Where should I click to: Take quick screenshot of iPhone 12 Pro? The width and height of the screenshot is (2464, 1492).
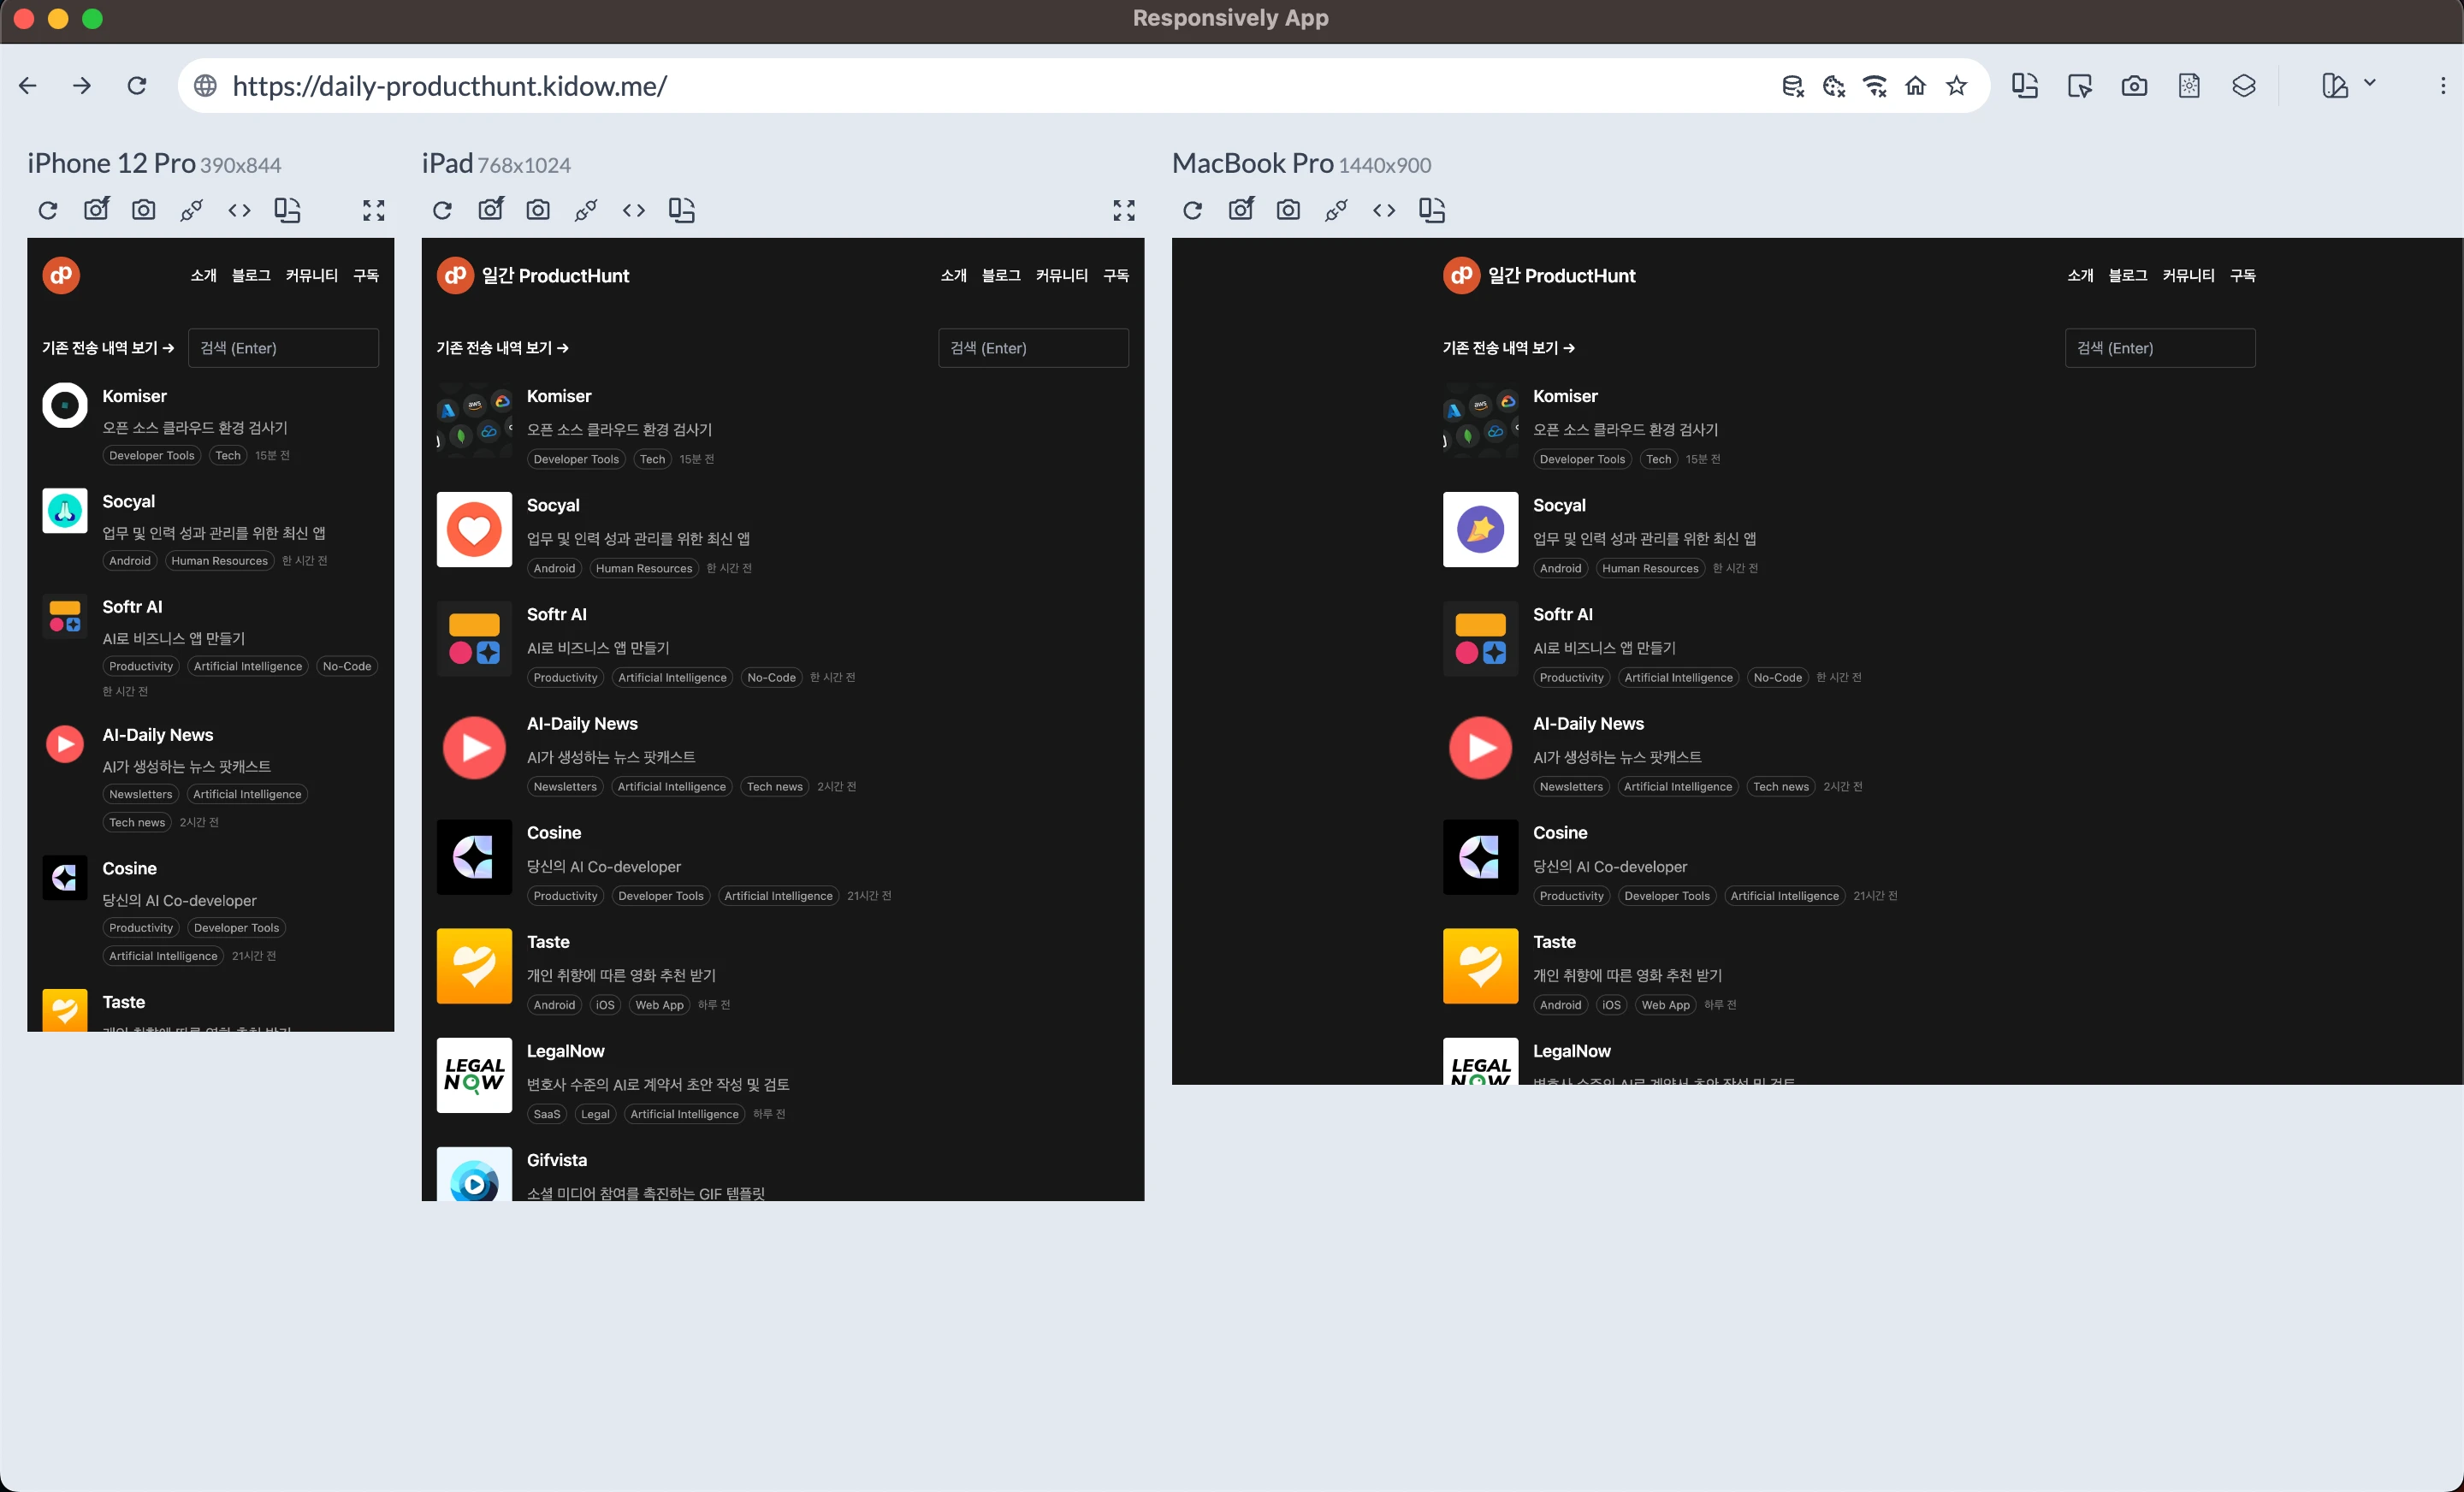pyautogui.click(x=96, y=209)
